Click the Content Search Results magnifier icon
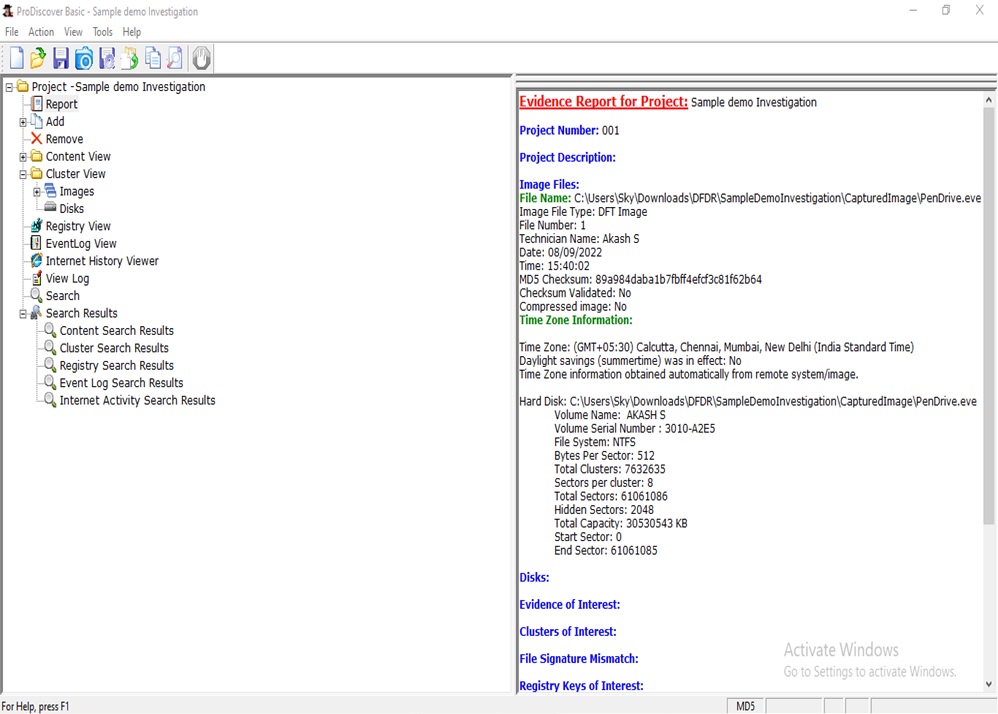998x714 pixels. [50, 330]
